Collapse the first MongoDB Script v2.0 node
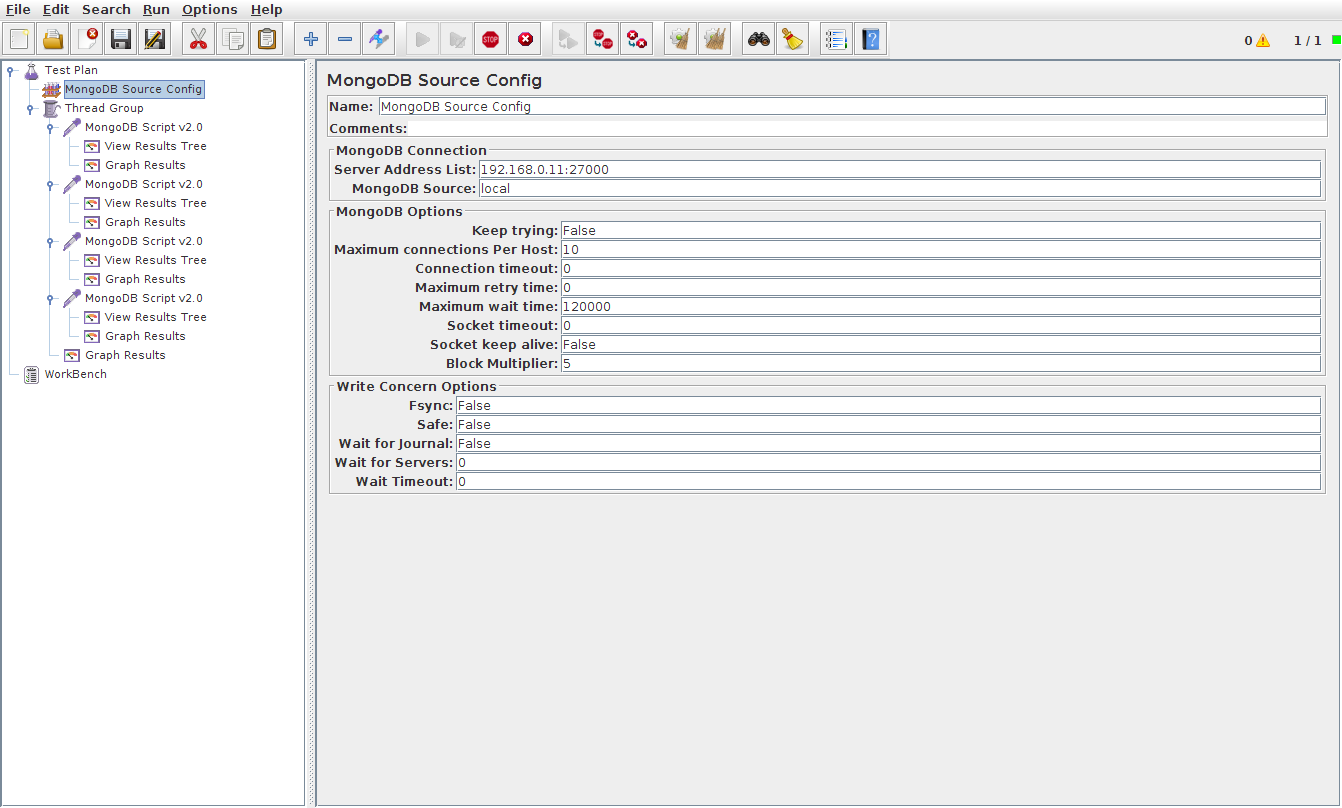 (x=50, y=127)
